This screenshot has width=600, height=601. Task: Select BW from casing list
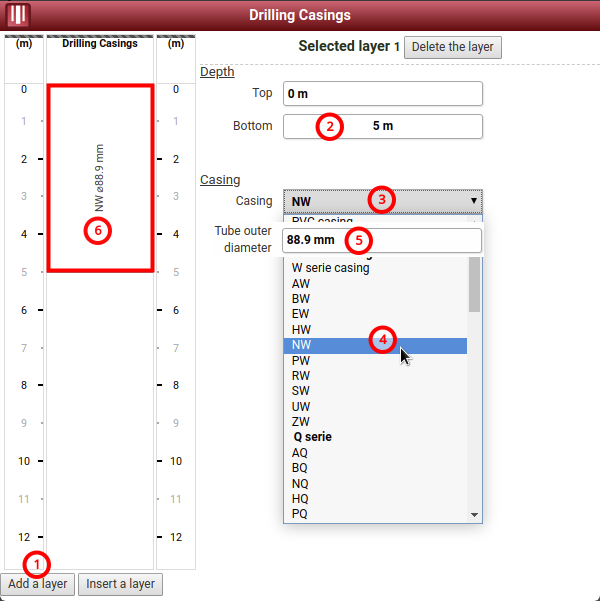(x=301, y=299)
